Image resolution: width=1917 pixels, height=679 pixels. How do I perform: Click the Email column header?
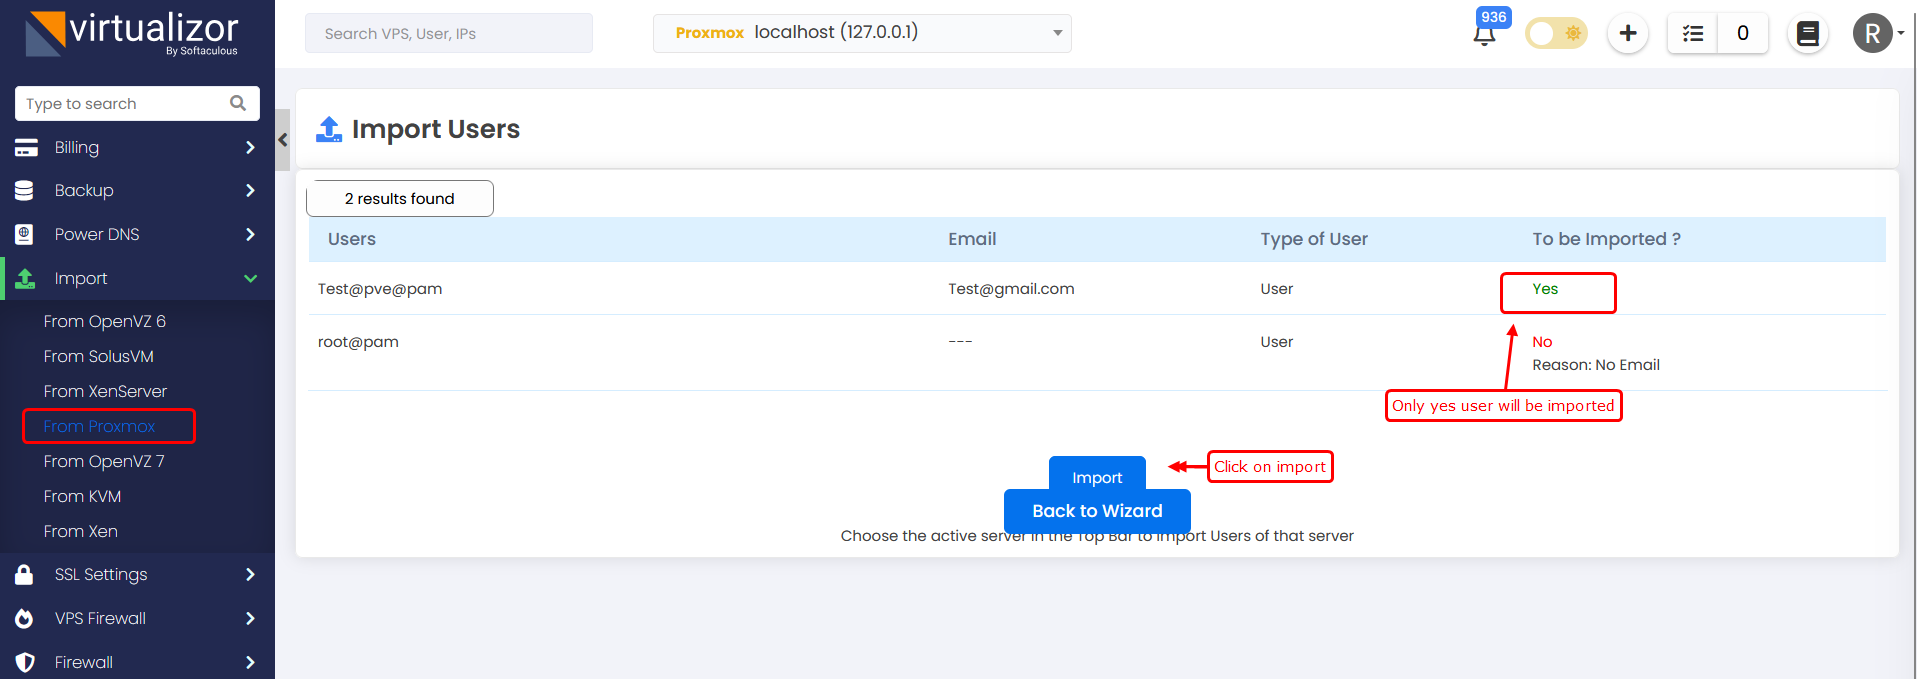[x=972, y=239]
